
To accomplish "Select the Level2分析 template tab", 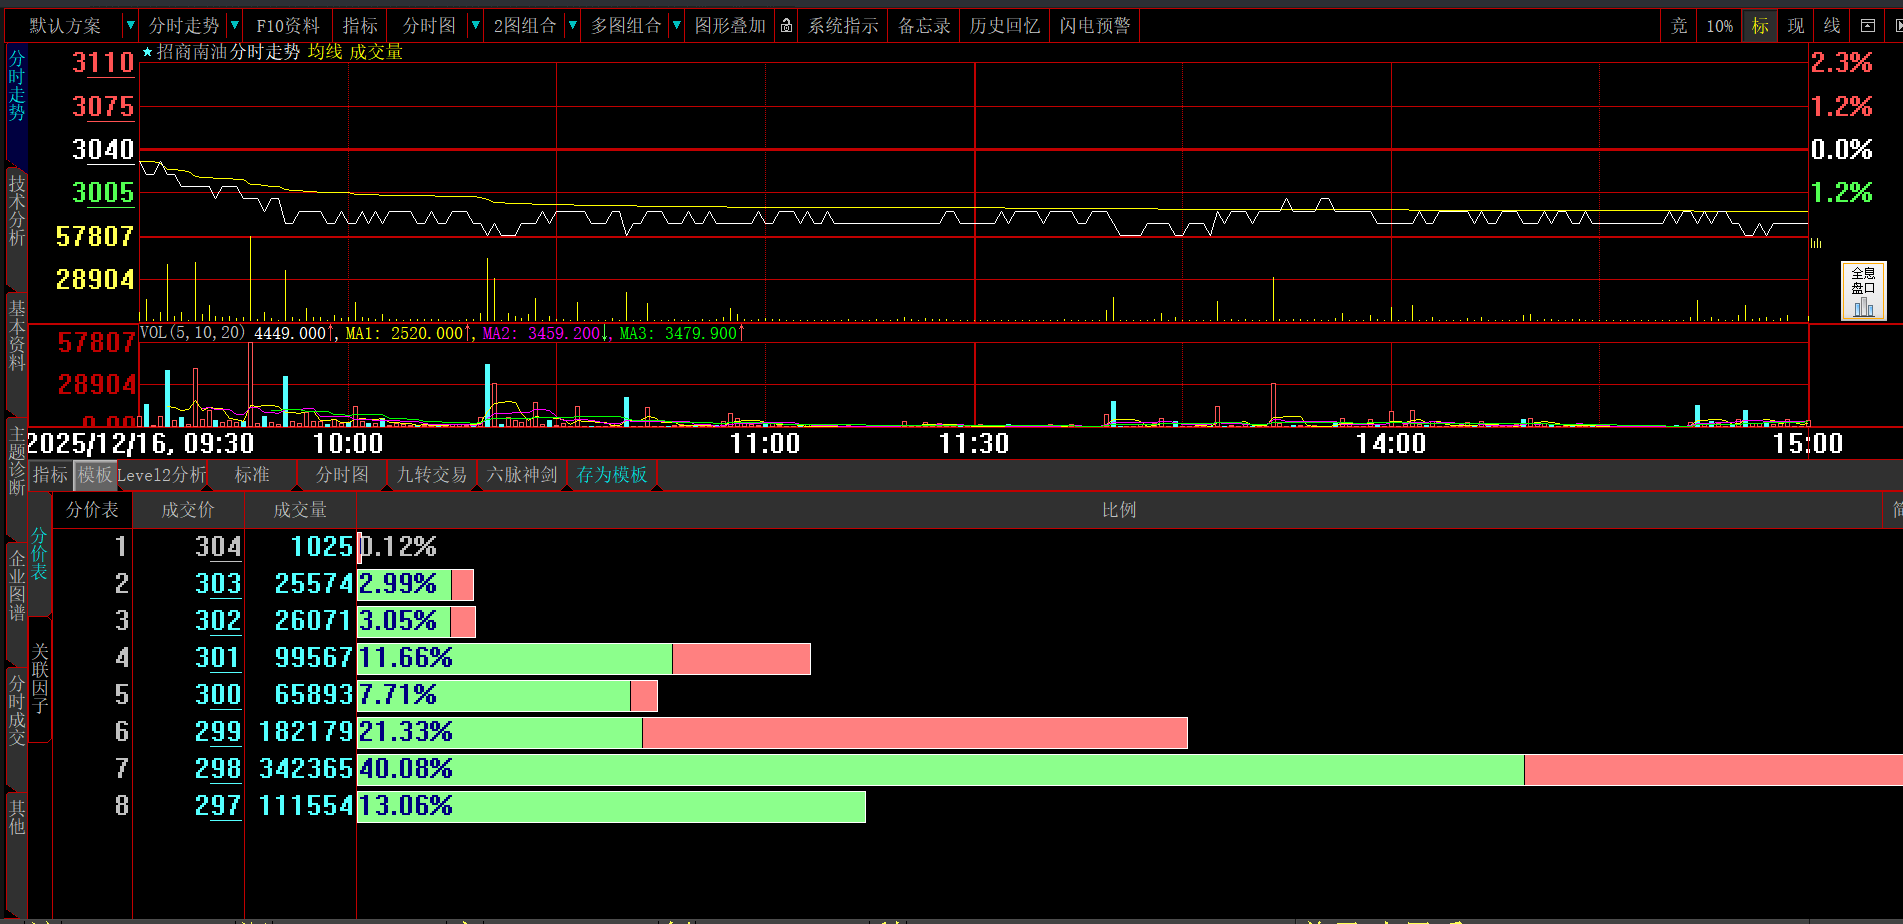I will point(161,475).
